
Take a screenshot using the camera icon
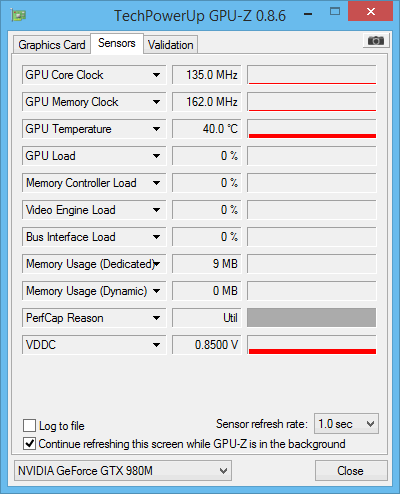pyautogui.click(x=376, y=41)
